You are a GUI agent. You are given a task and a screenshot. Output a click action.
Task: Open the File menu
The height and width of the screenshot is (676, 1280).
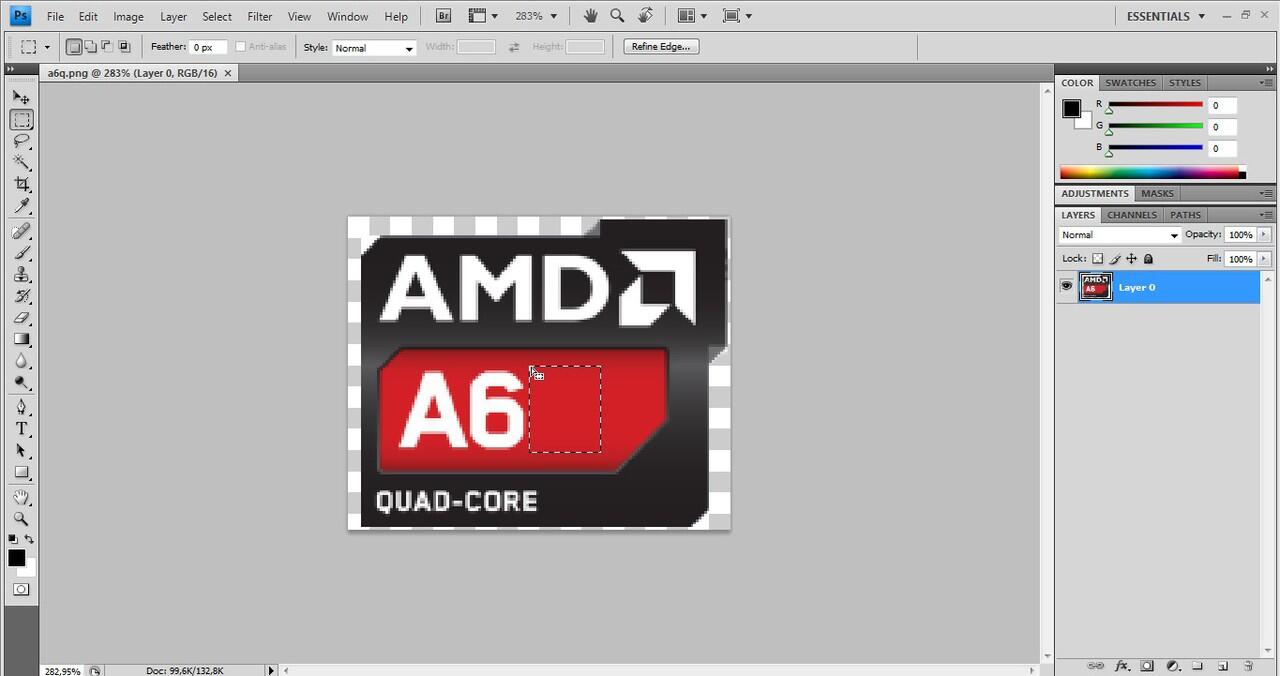55,16
